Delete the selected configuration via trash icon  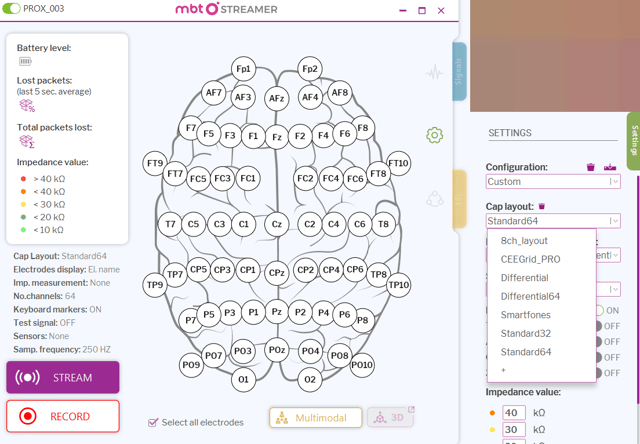(591, 167)
